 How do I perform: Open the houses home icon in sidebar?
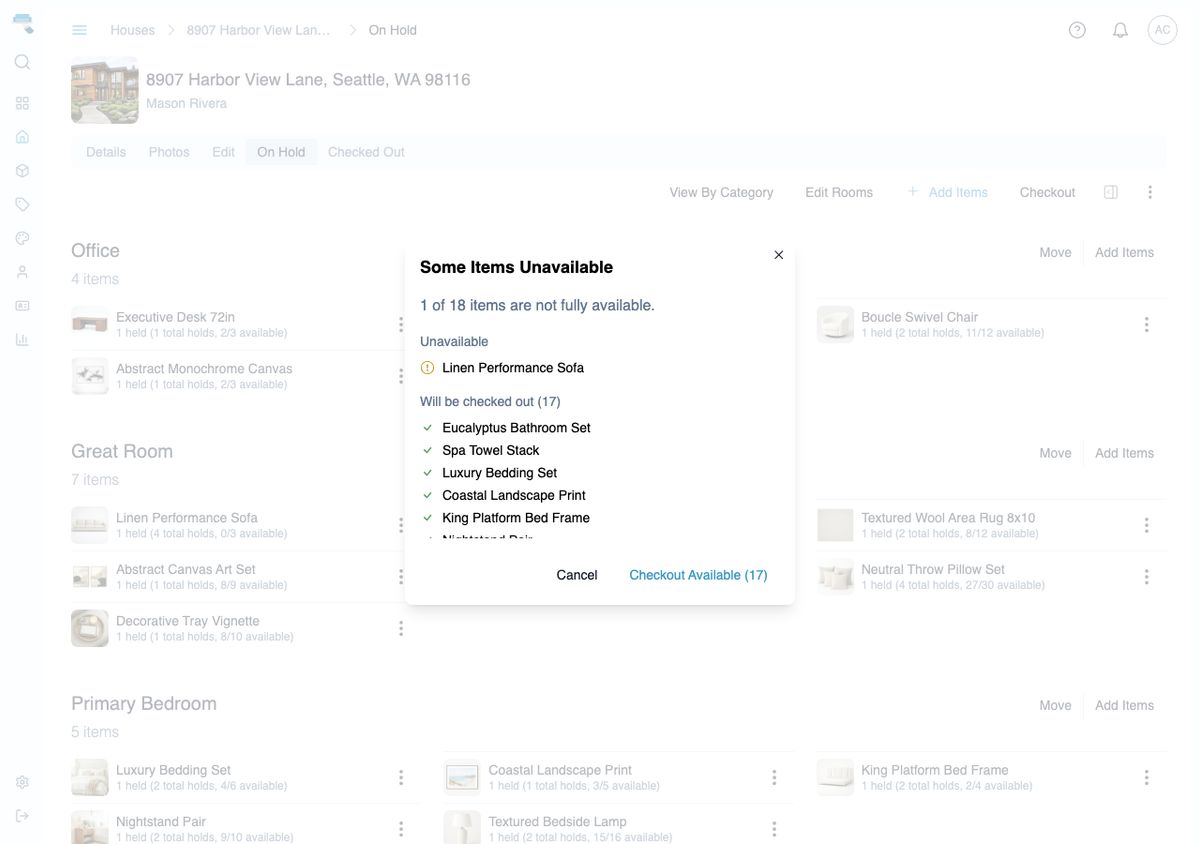(22, 137)
